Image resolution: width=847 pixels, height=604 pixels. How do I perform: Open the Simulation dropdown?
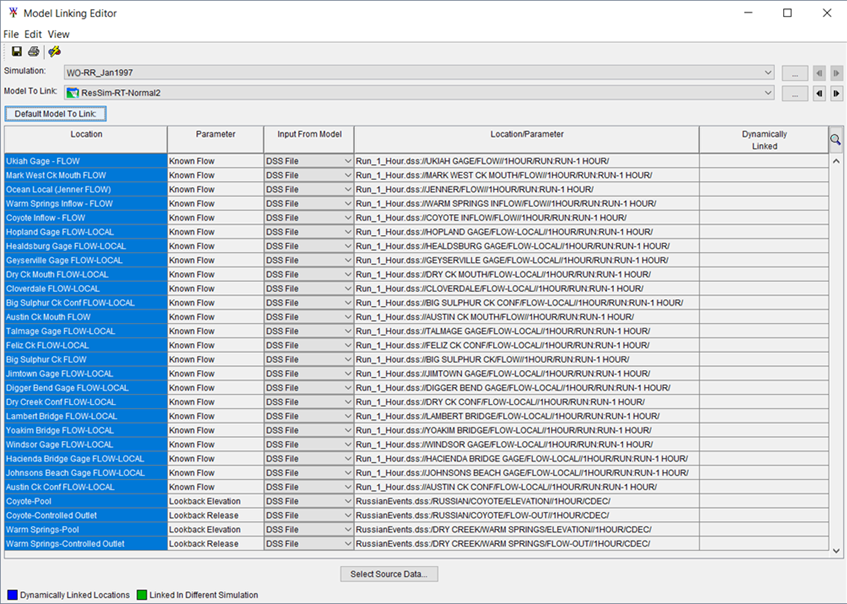(x=767, y=72)
